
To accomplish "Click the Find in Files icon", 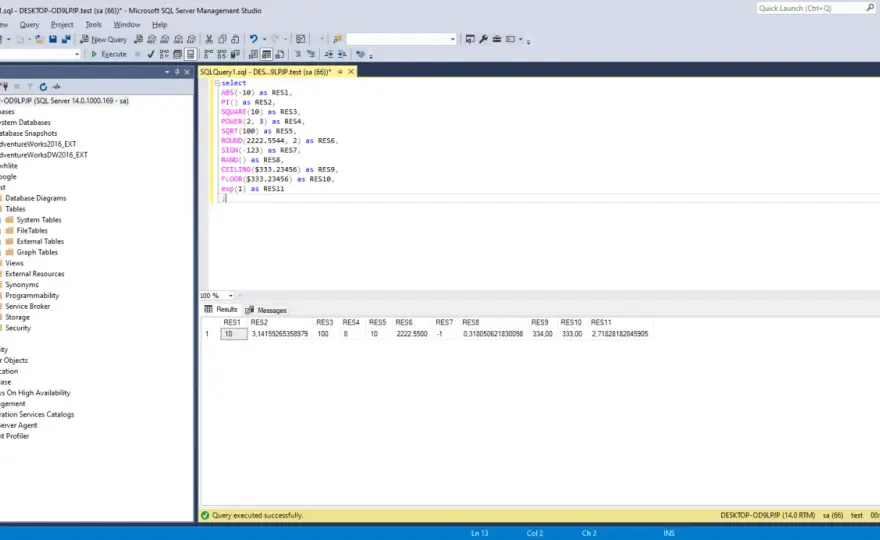I will click(x=337, y=39).
